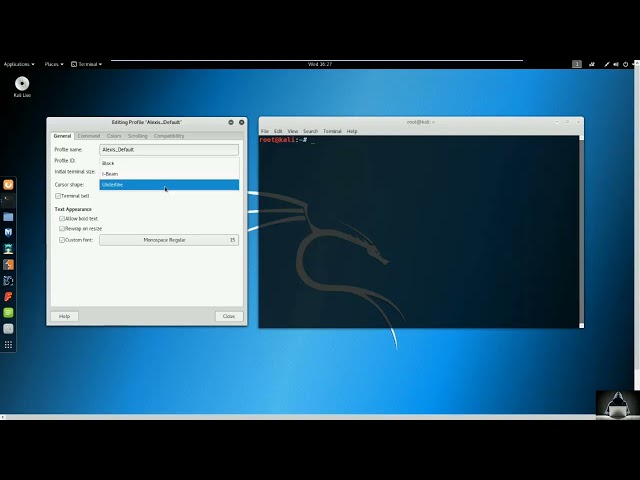Show all applications grid in the dock
The height and width of the screenshot is (480, 640).
(x=8, y=345)
